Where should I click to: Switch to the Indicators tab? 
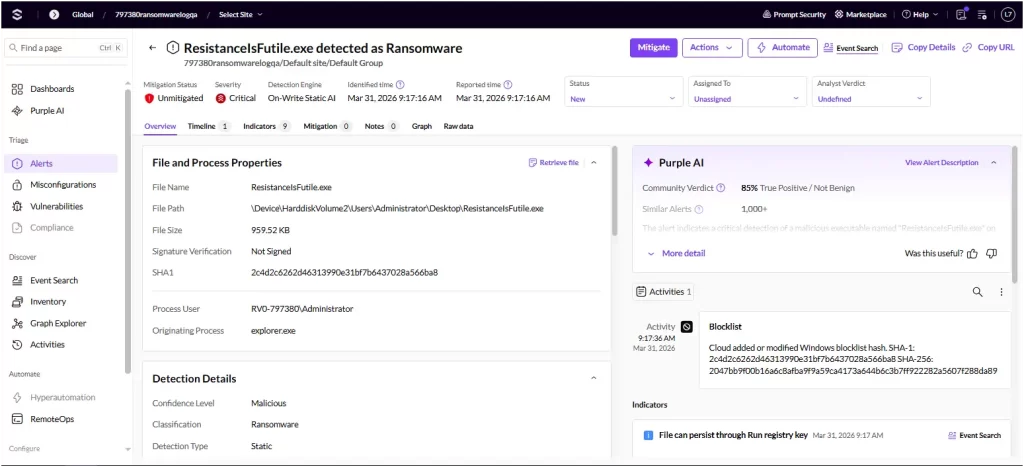pos(266,126)
